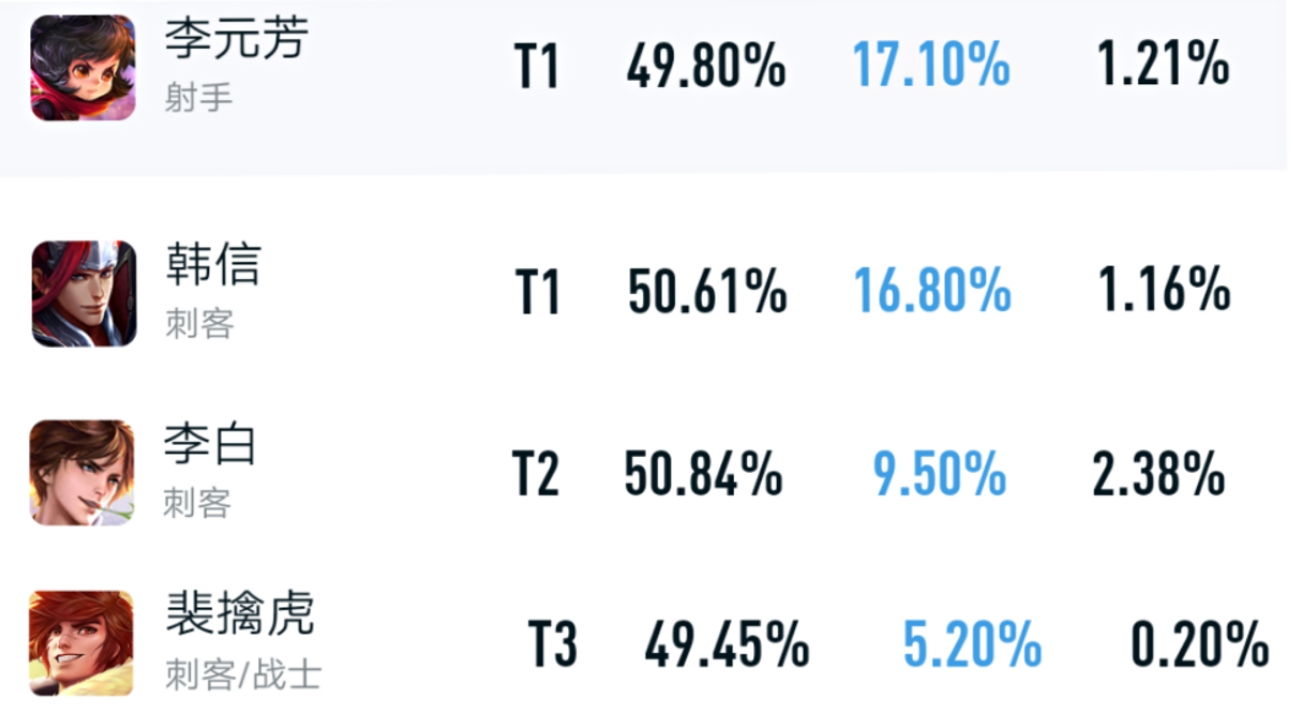Click blue pick rate 16.80%
Image resolution: width=1293 pixels, height=719 pixels.
pyautogui.click(x=932, y=291)
